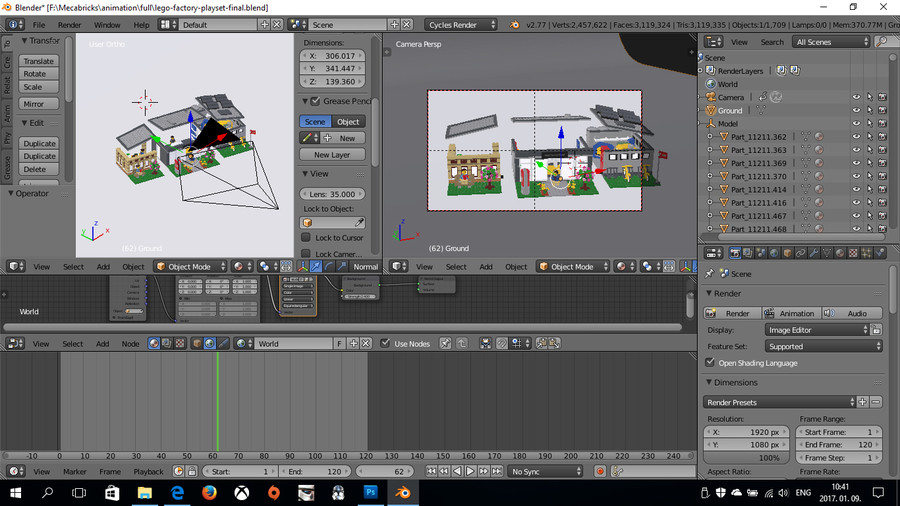This screenshot has height=506, width=900.
Task: Play the animation forward
Action: pos(470,471)
